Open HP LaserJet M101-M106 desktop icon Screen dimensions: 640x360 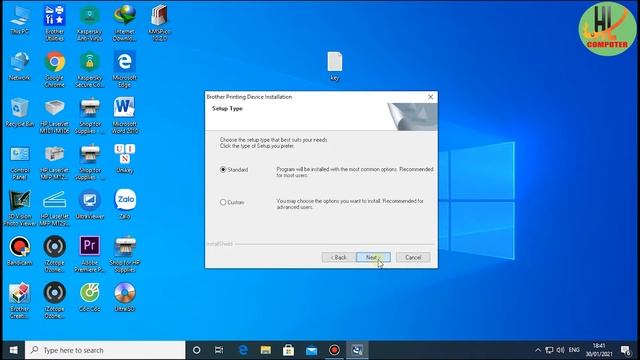click(55, 116)
